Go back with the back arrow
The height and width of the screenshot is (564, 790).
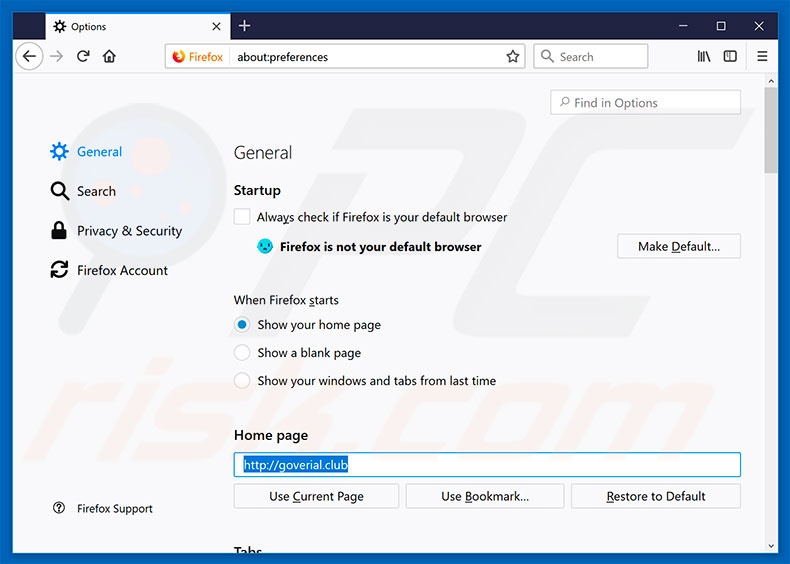tap(29, 56)
